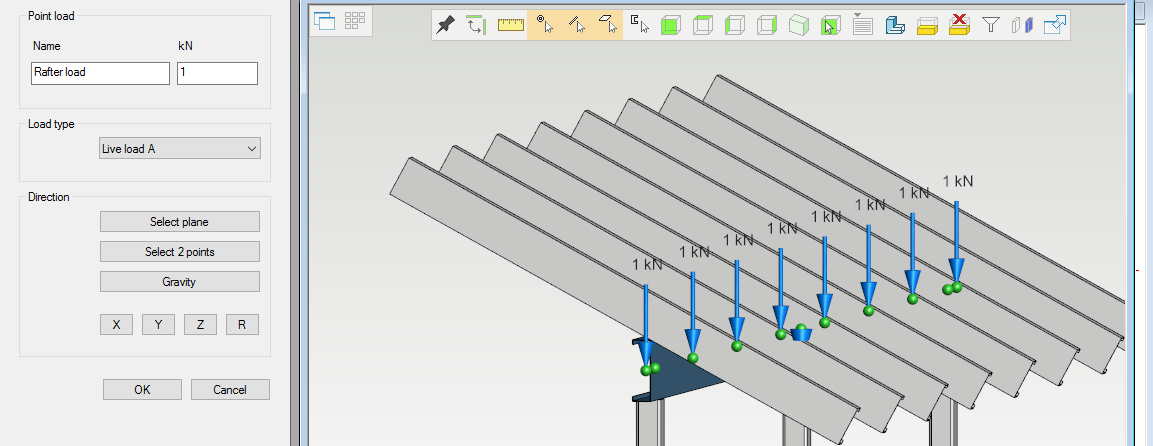Click the Select plane button
Screen dimensions: 1153x446
click(x=180, y=222)
